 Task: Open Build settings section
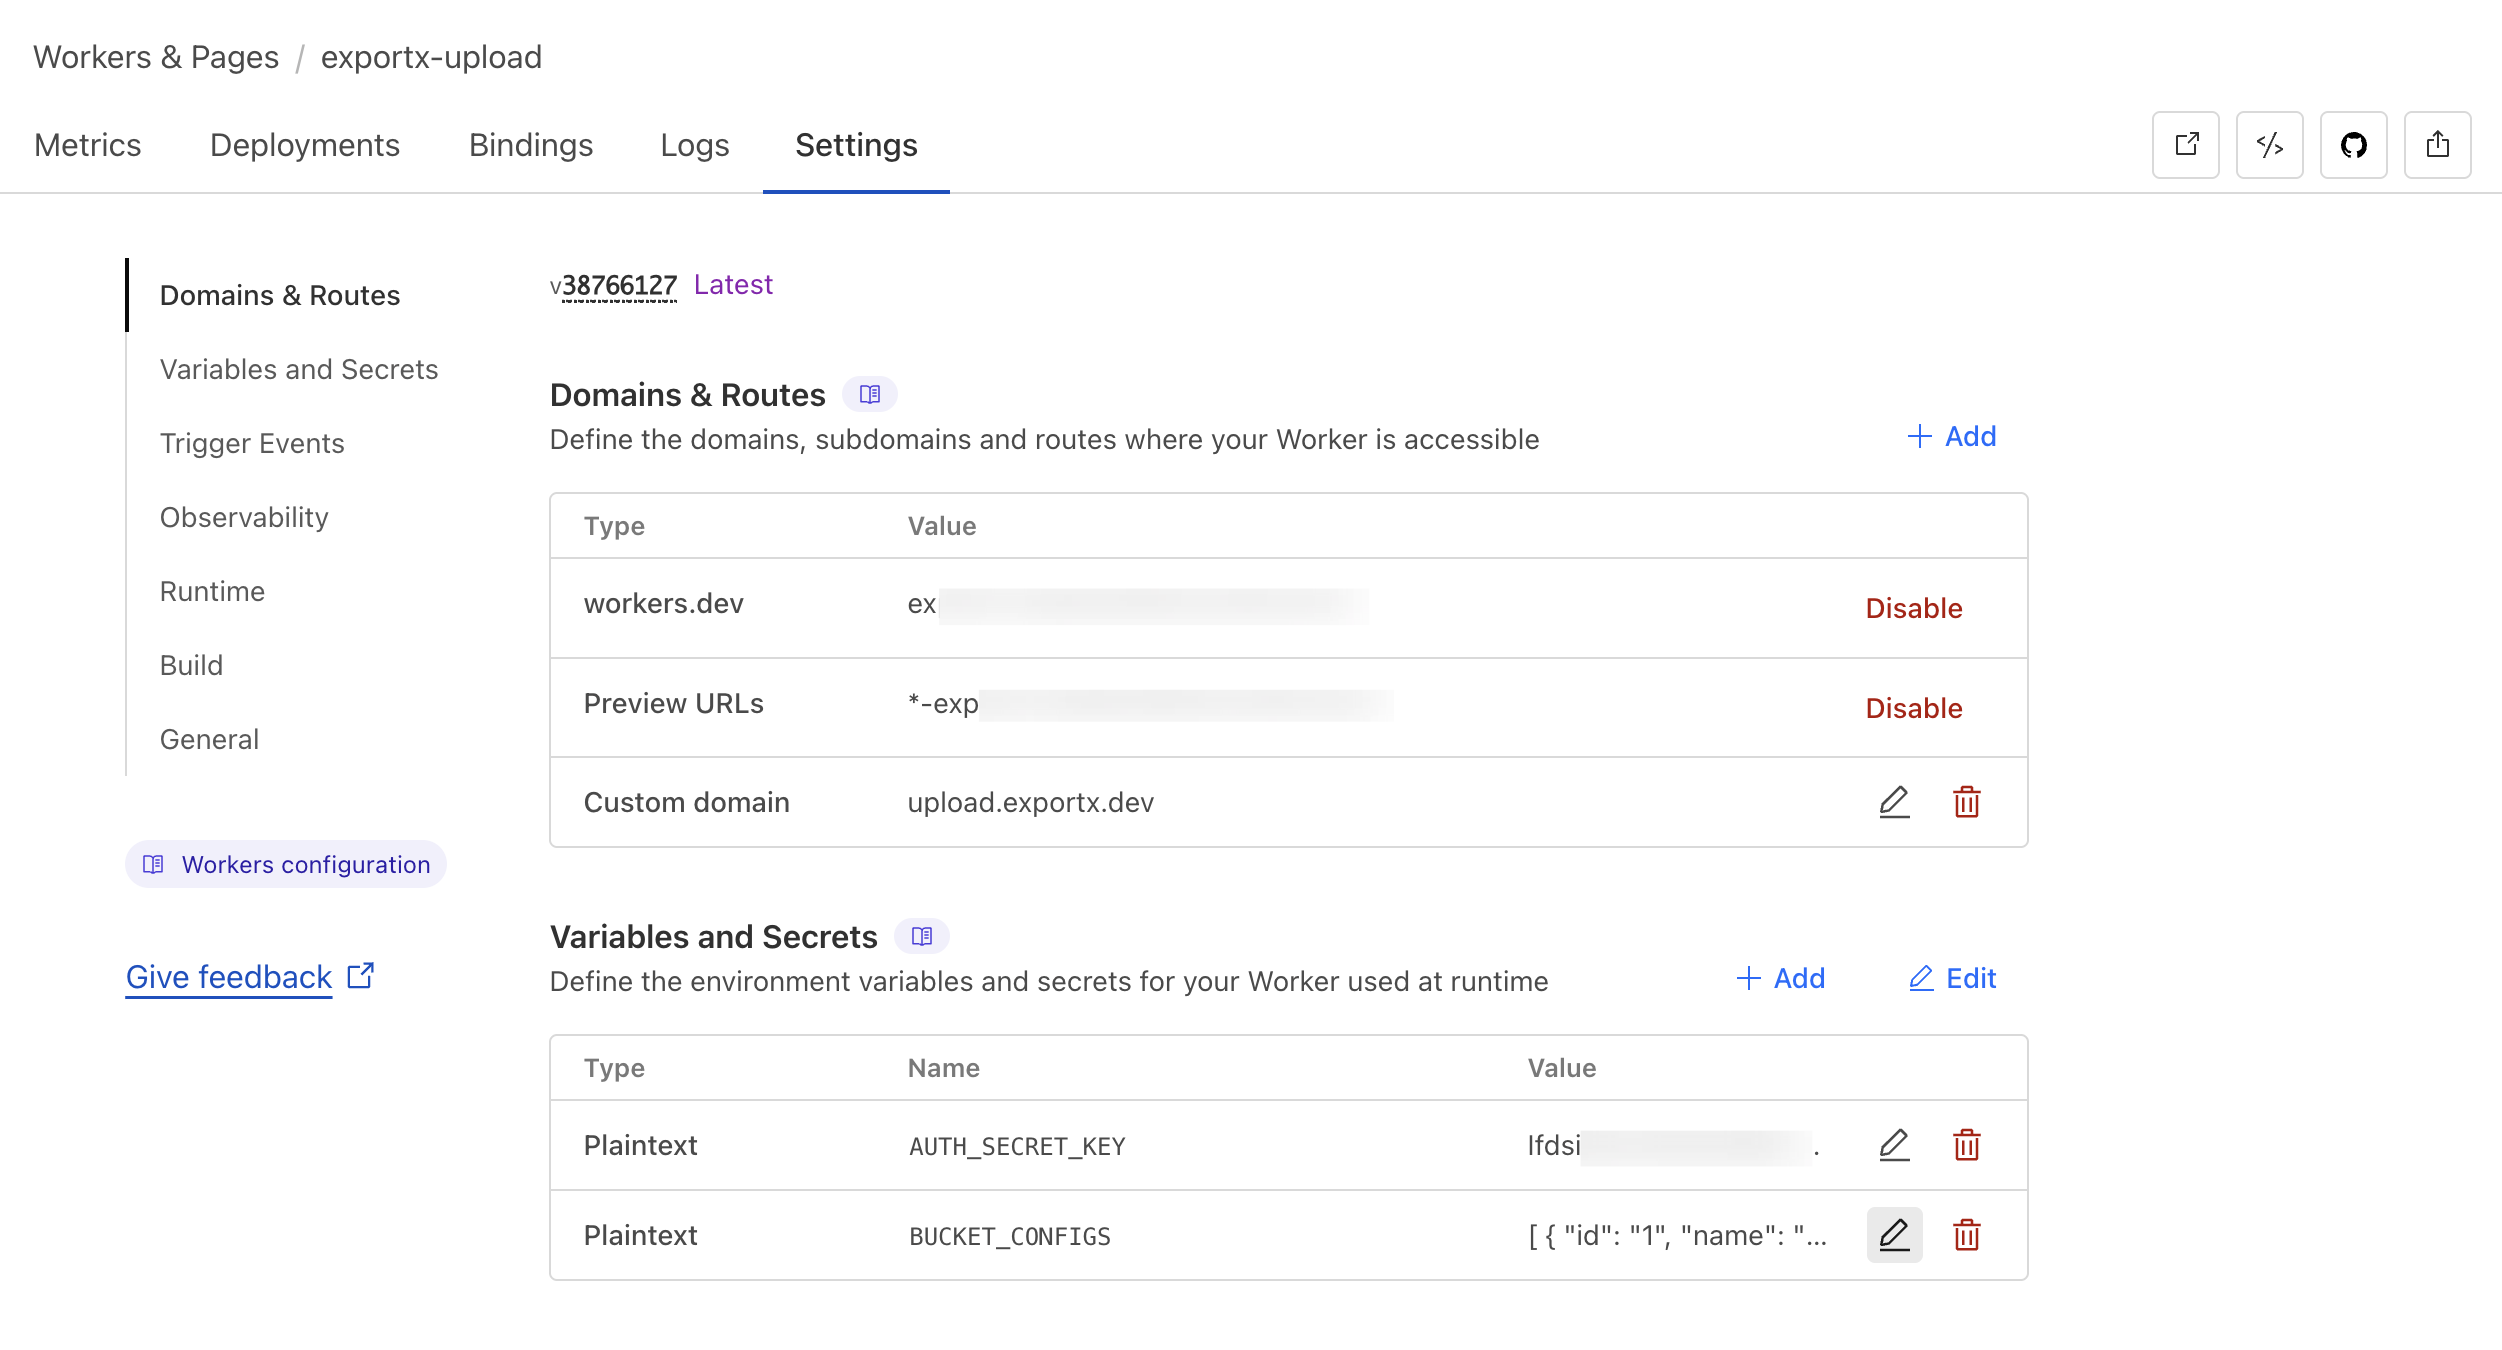click(192, 665)
